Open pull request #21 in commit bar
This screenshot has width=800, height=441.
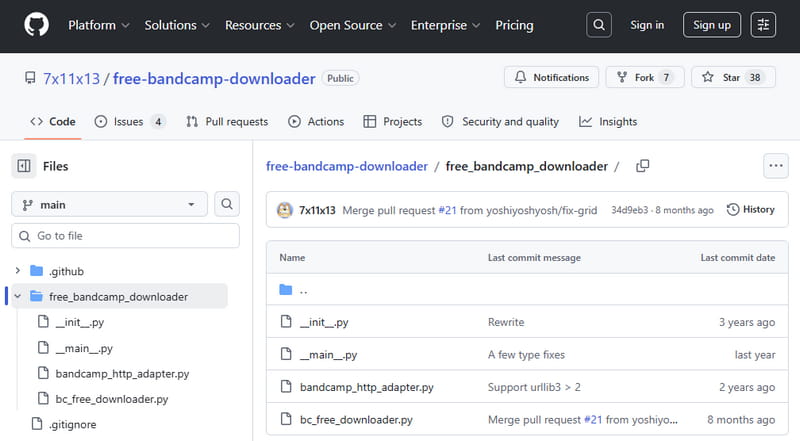(x=447, y=210)
